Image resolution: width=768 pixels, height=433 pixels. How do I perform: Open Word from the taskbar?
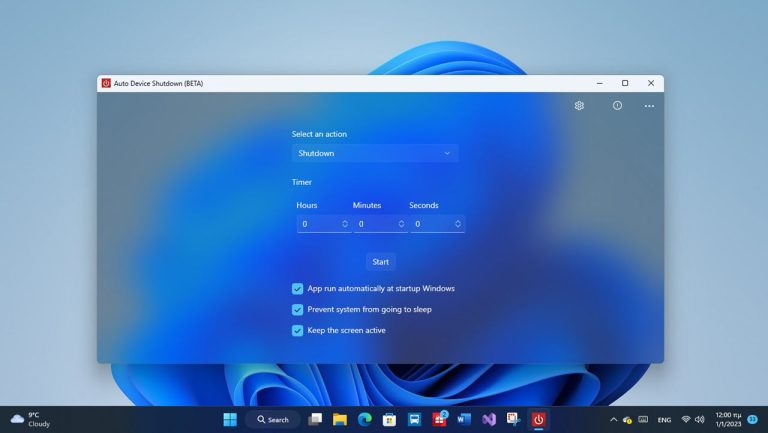click(464, 419)
